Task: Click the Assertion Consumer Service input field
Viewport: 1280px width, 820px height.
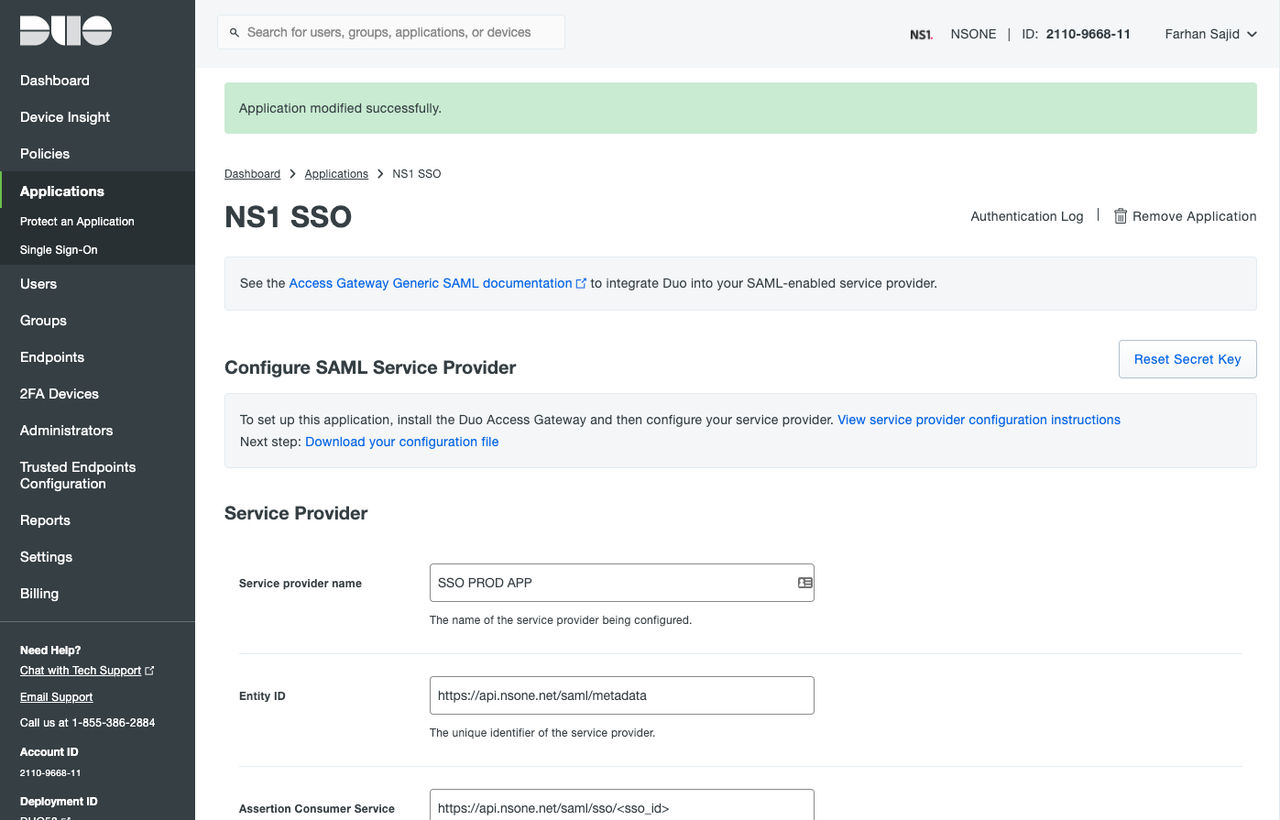Action: tap(622, 805)
